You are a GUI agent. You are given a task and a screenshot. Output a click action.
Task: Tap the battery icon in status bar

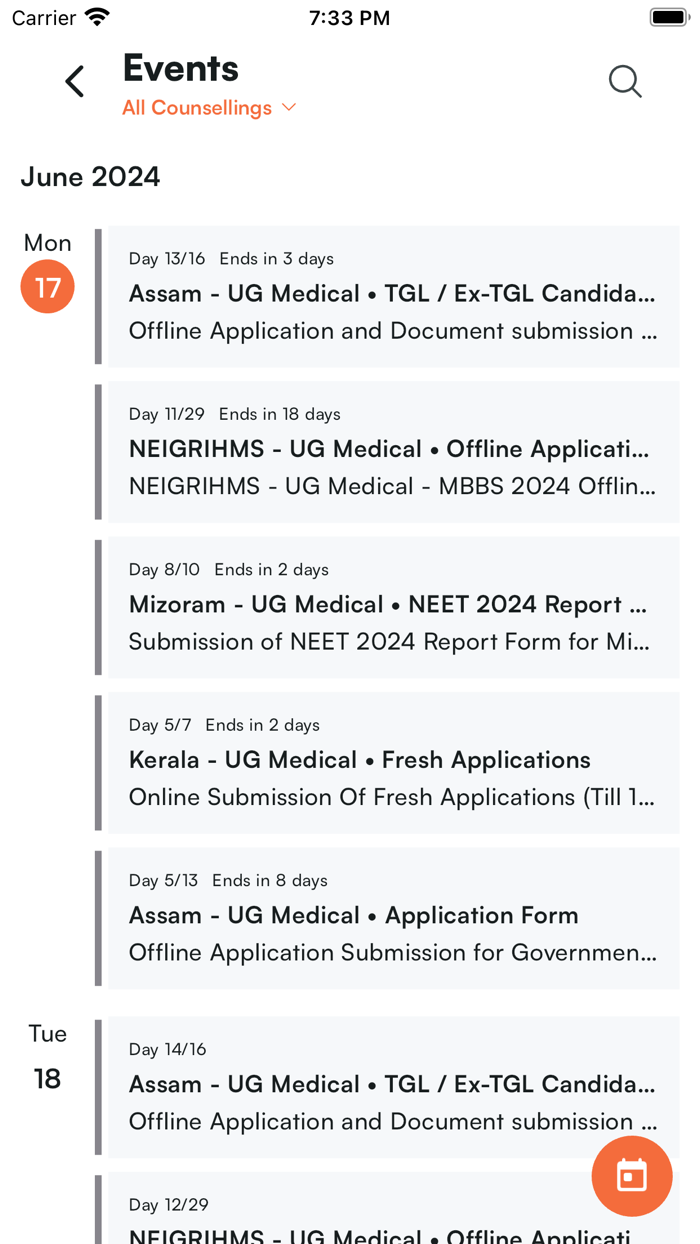coord(667,17)
